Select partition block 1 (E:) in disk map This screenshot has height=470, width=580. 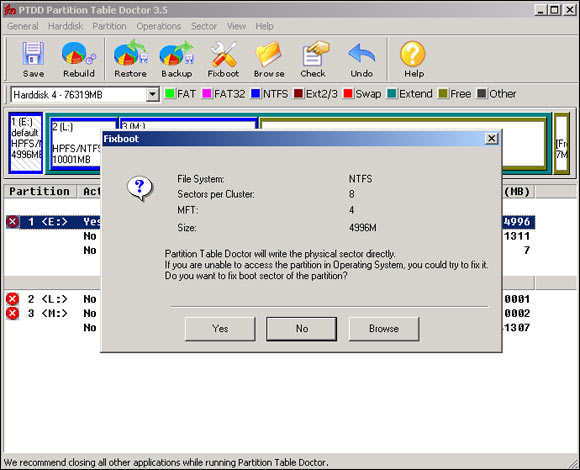[x=26, y=143]
